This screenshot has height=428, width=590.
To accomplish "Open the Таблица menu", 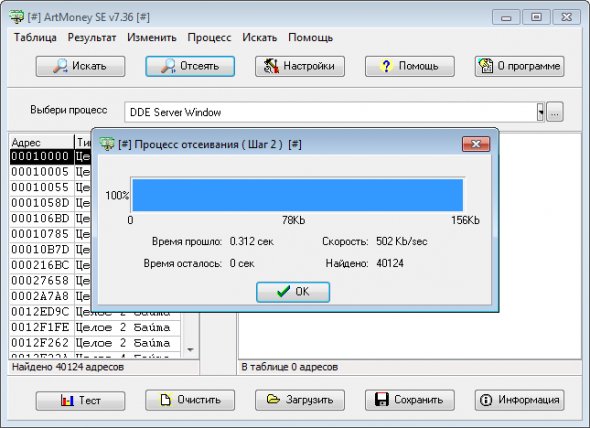I will (35, 38).
